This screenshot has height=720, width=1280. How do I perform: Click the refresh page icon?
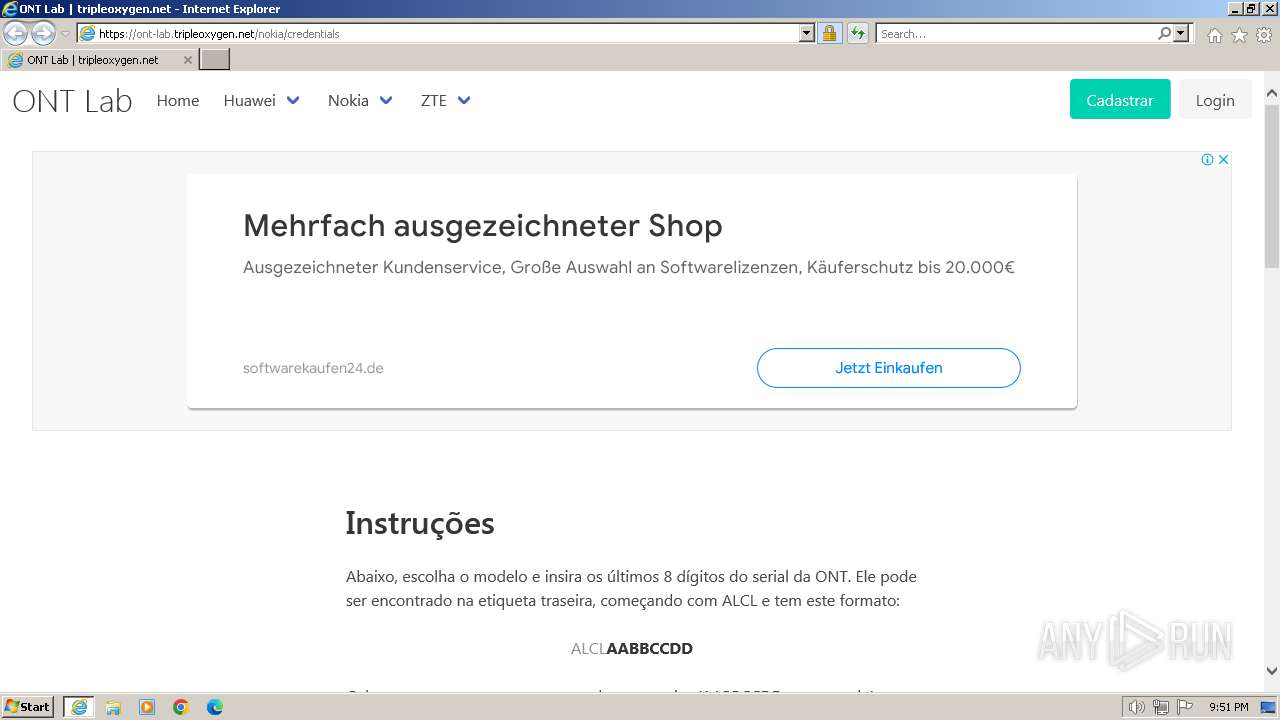[x=857, y=34]
